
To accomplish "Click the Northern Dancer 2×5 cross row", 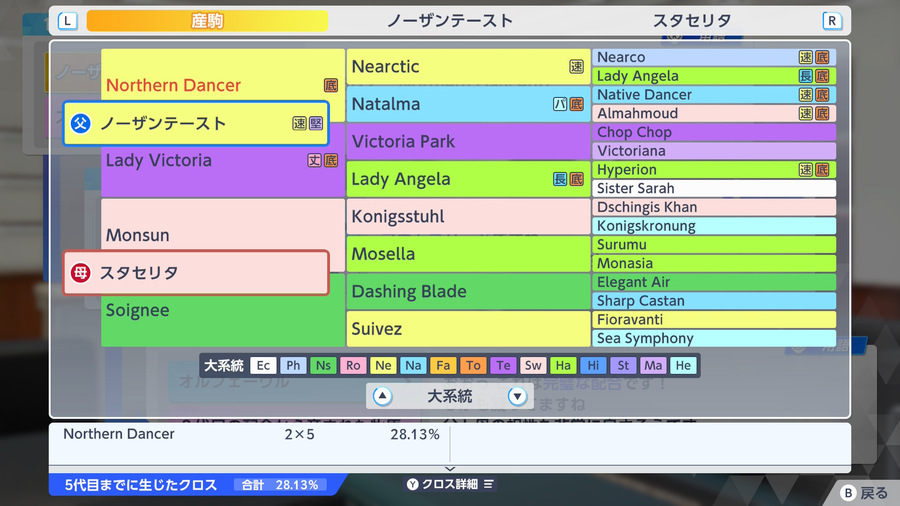I will [x=251, y=434].
